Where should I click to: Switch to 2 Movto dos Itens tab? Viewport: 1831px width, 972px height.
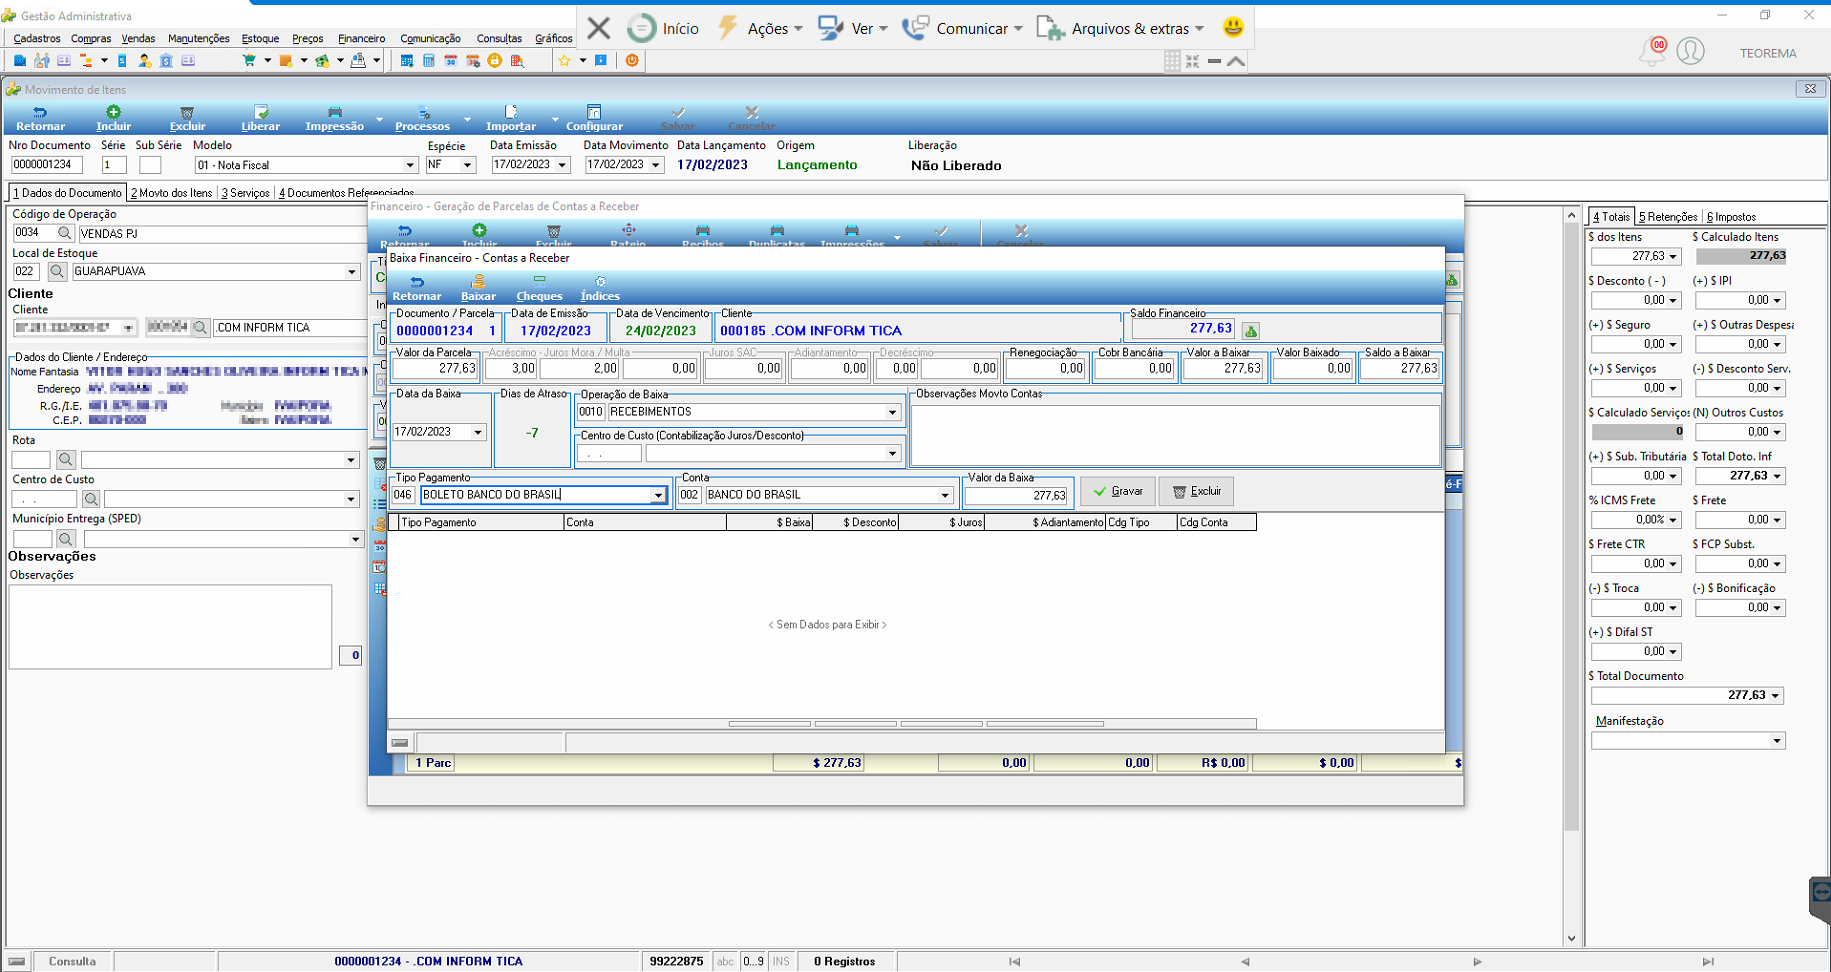coord(171,193)
